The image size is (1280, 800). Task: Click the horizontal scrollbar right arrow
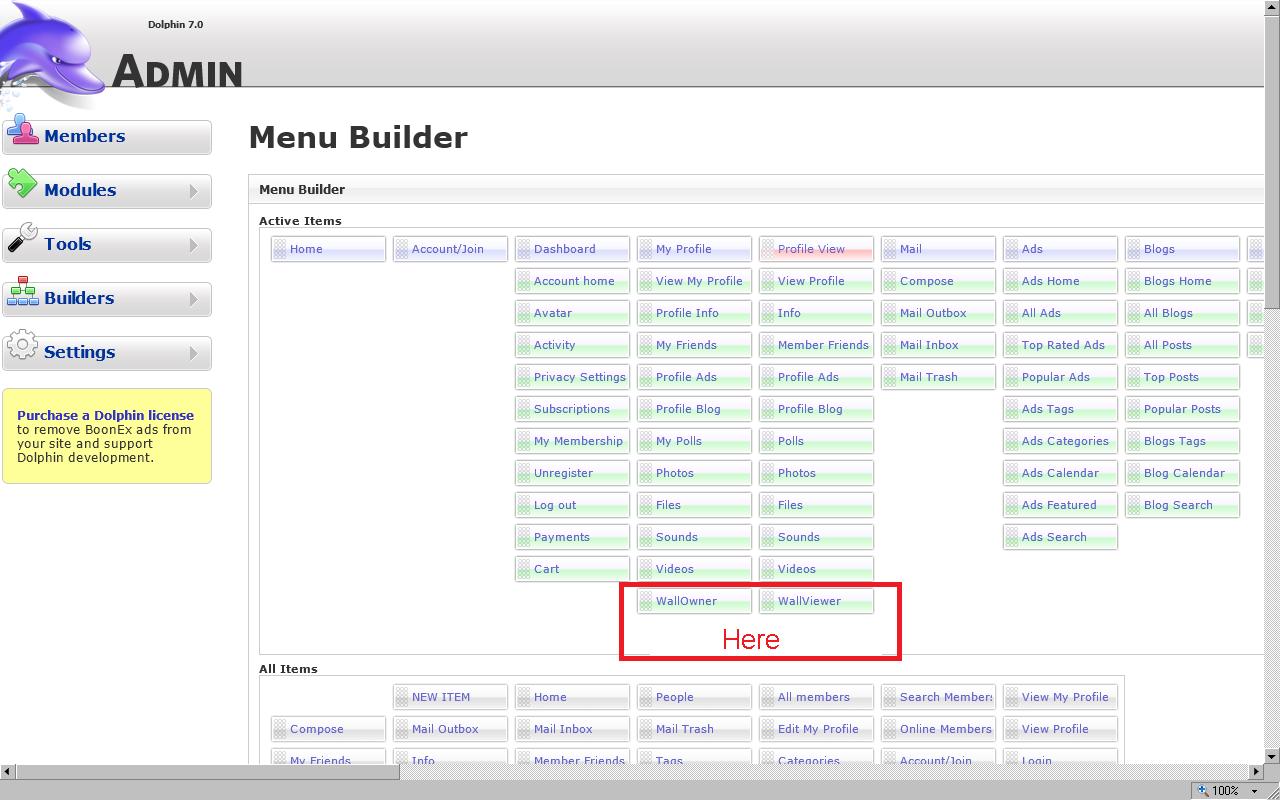[x=1257, y=771]
